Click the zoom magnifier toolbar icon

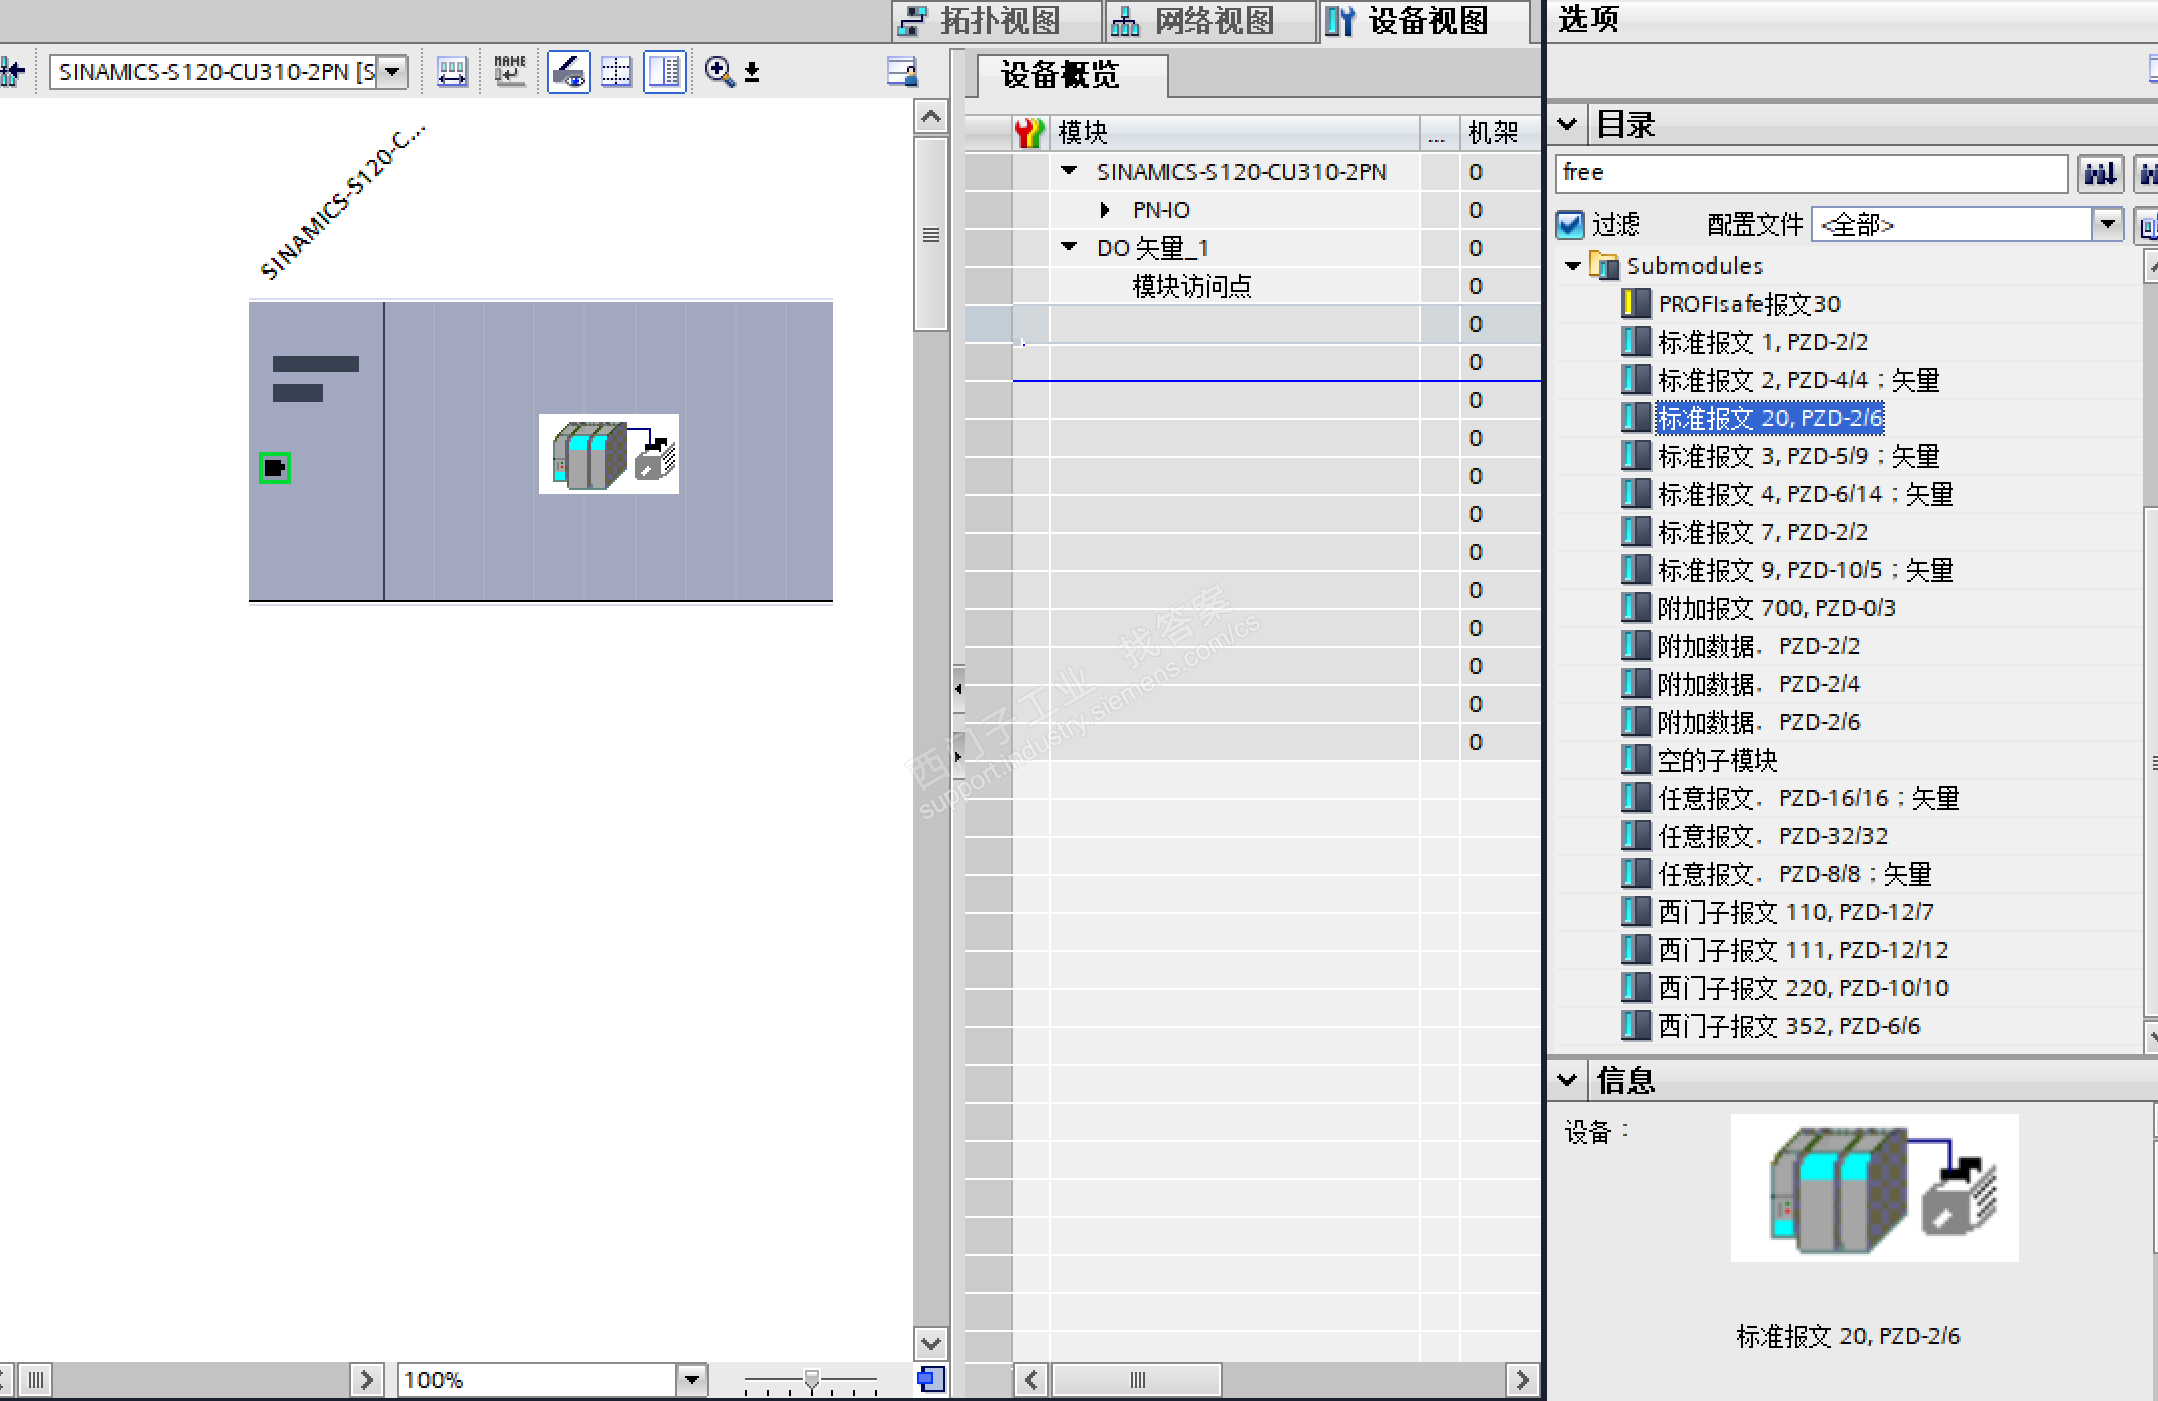pyautogui.click(x=719, y=71)
